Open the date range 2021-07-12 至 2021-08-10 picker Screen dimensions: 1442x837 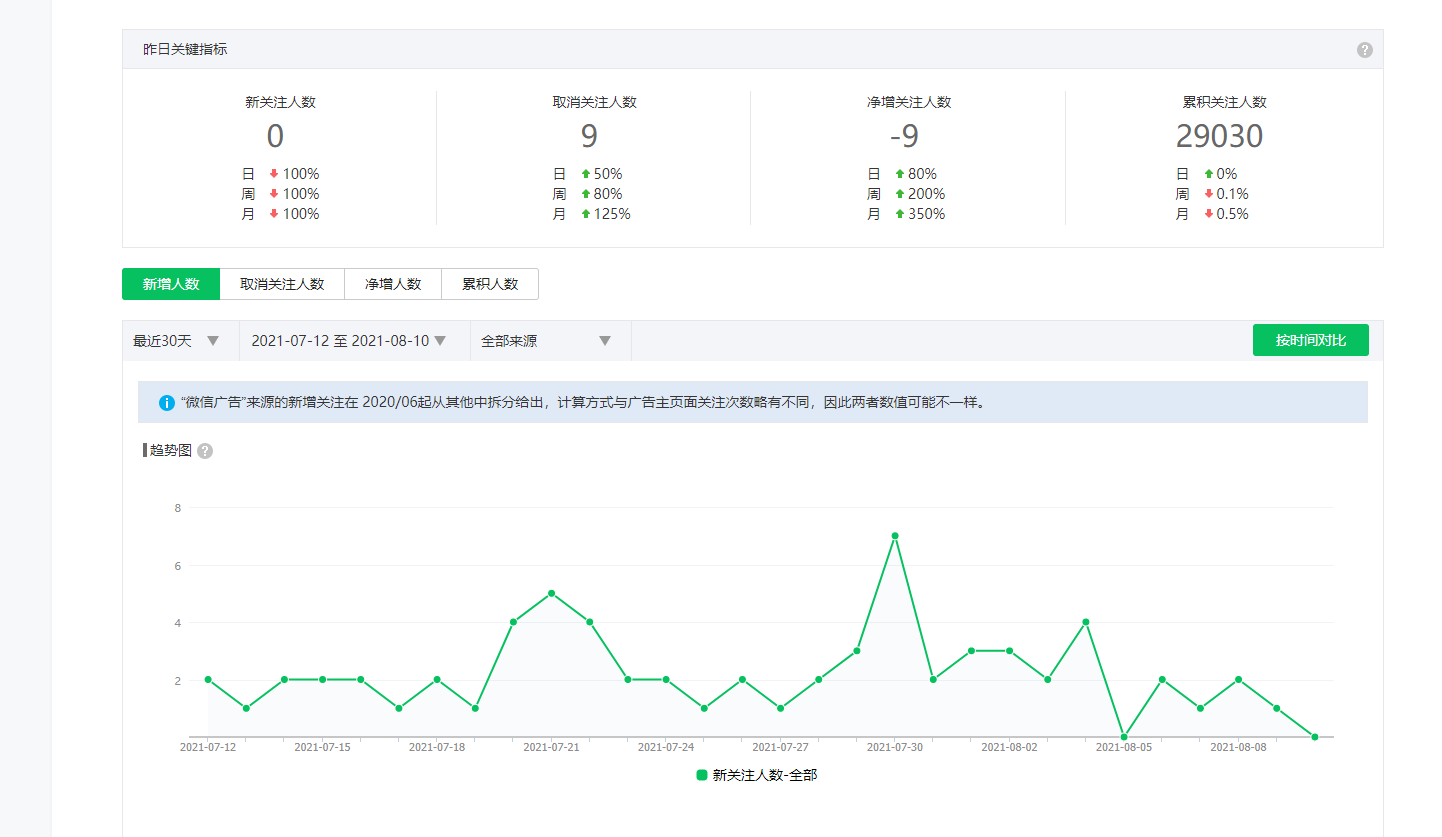(348, 341)
